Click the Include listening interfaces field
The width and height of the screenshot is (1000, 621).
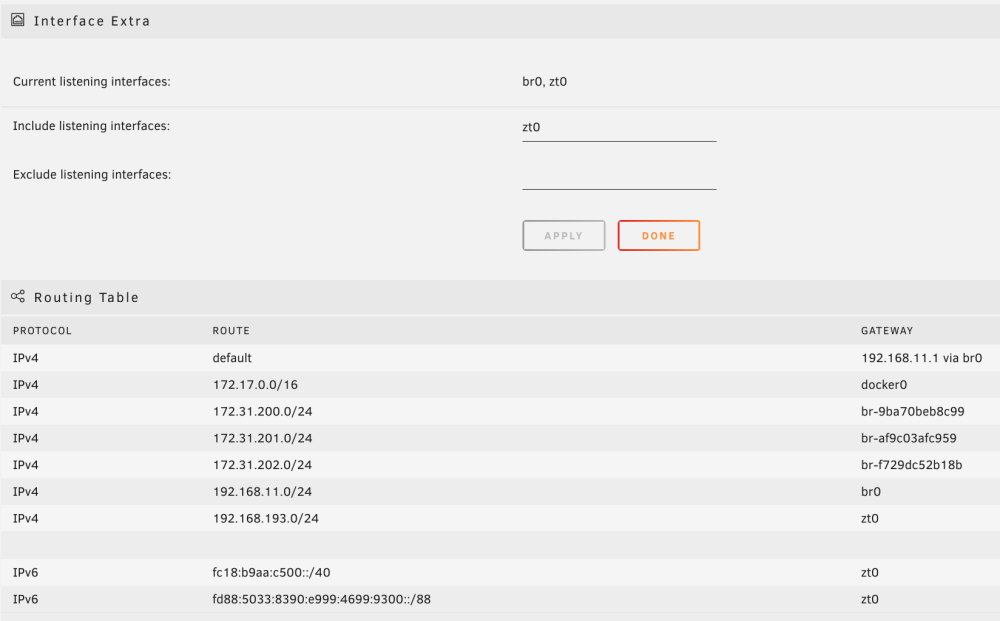coord(619,128)
